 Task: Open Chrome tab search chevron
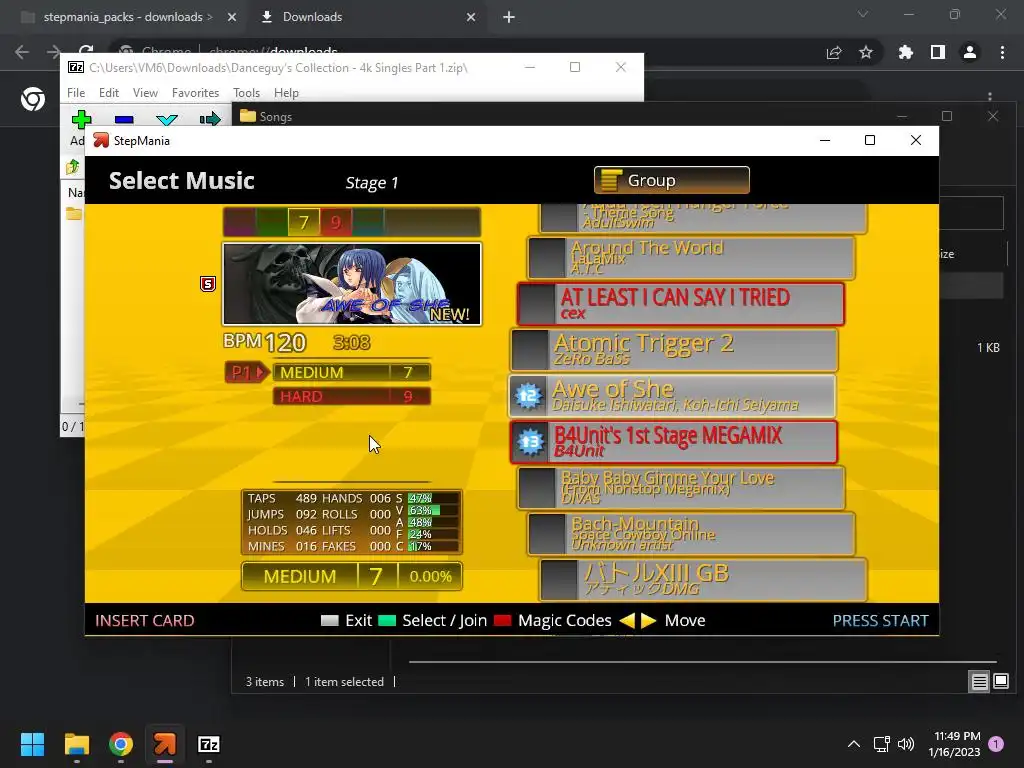(x=863, y=14)
